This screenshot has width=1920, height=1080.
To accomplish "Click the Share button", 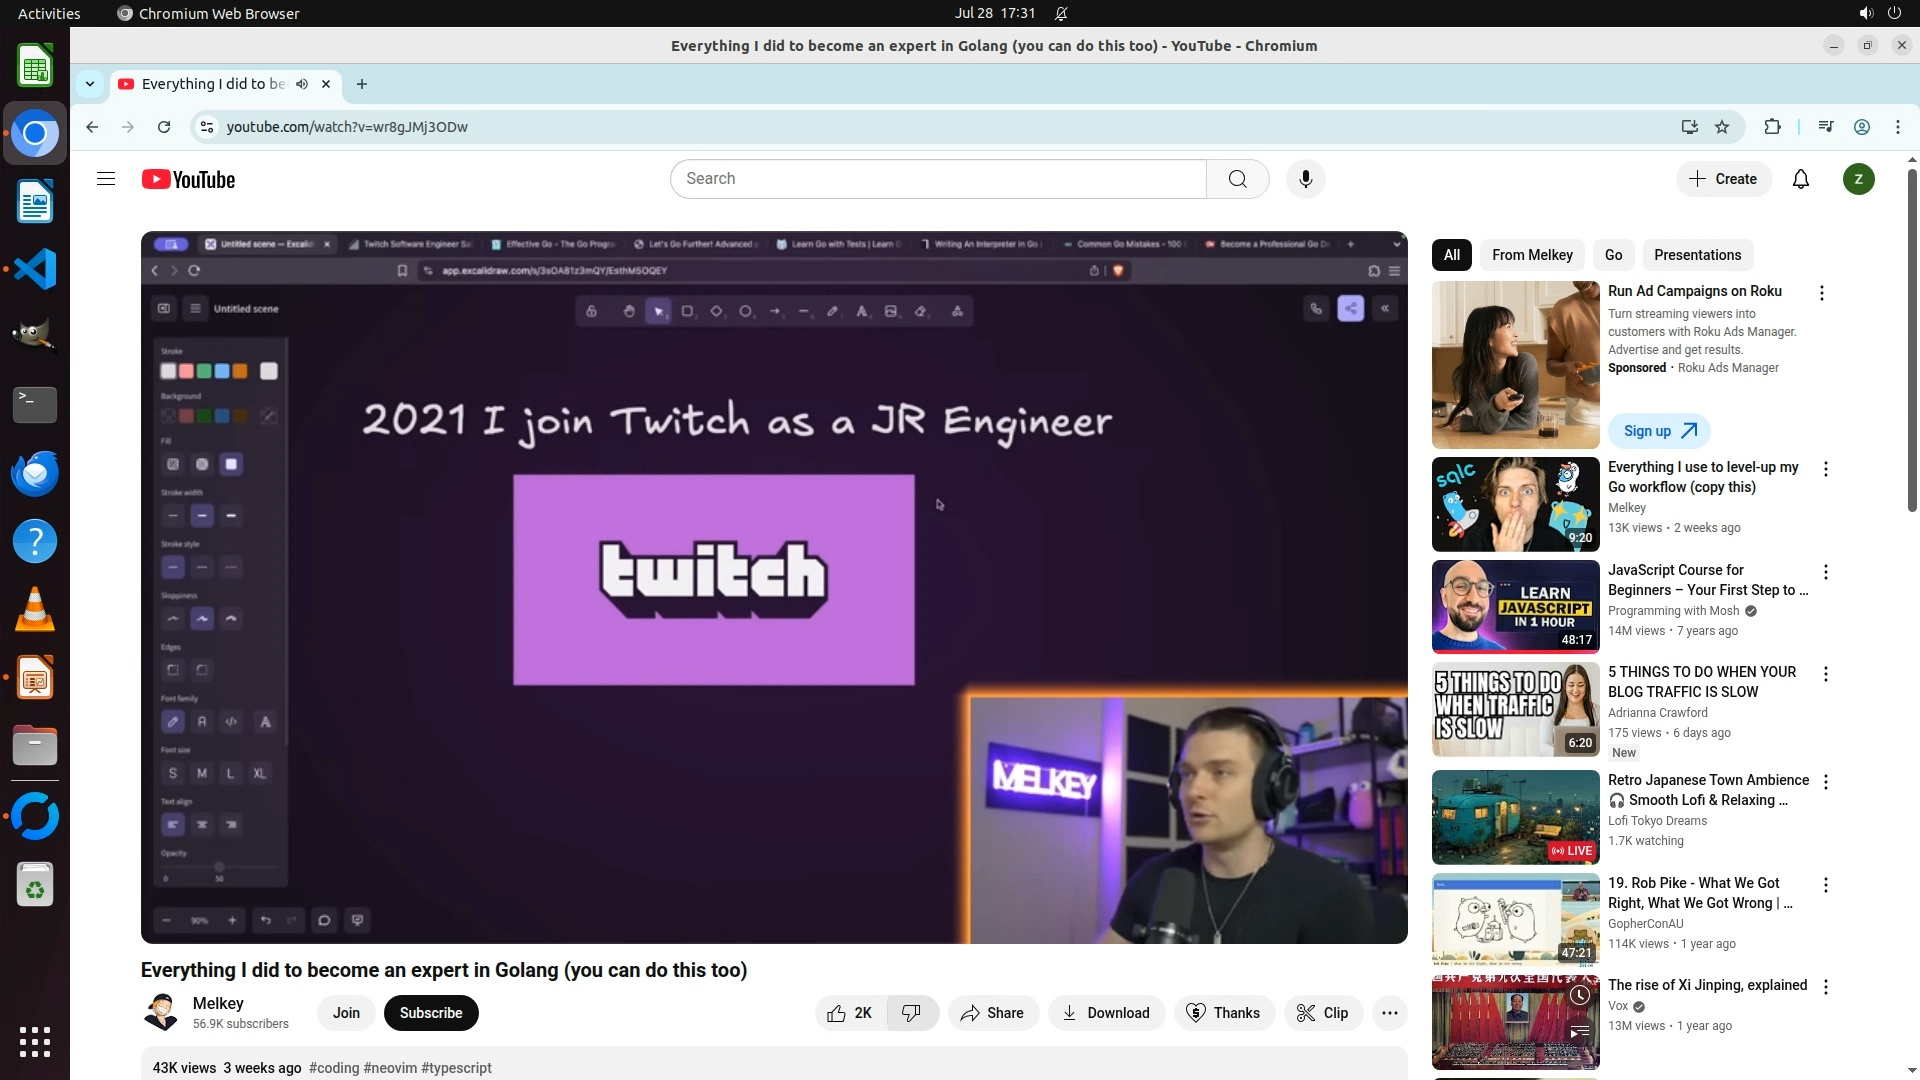I will tap(992, 1013).
